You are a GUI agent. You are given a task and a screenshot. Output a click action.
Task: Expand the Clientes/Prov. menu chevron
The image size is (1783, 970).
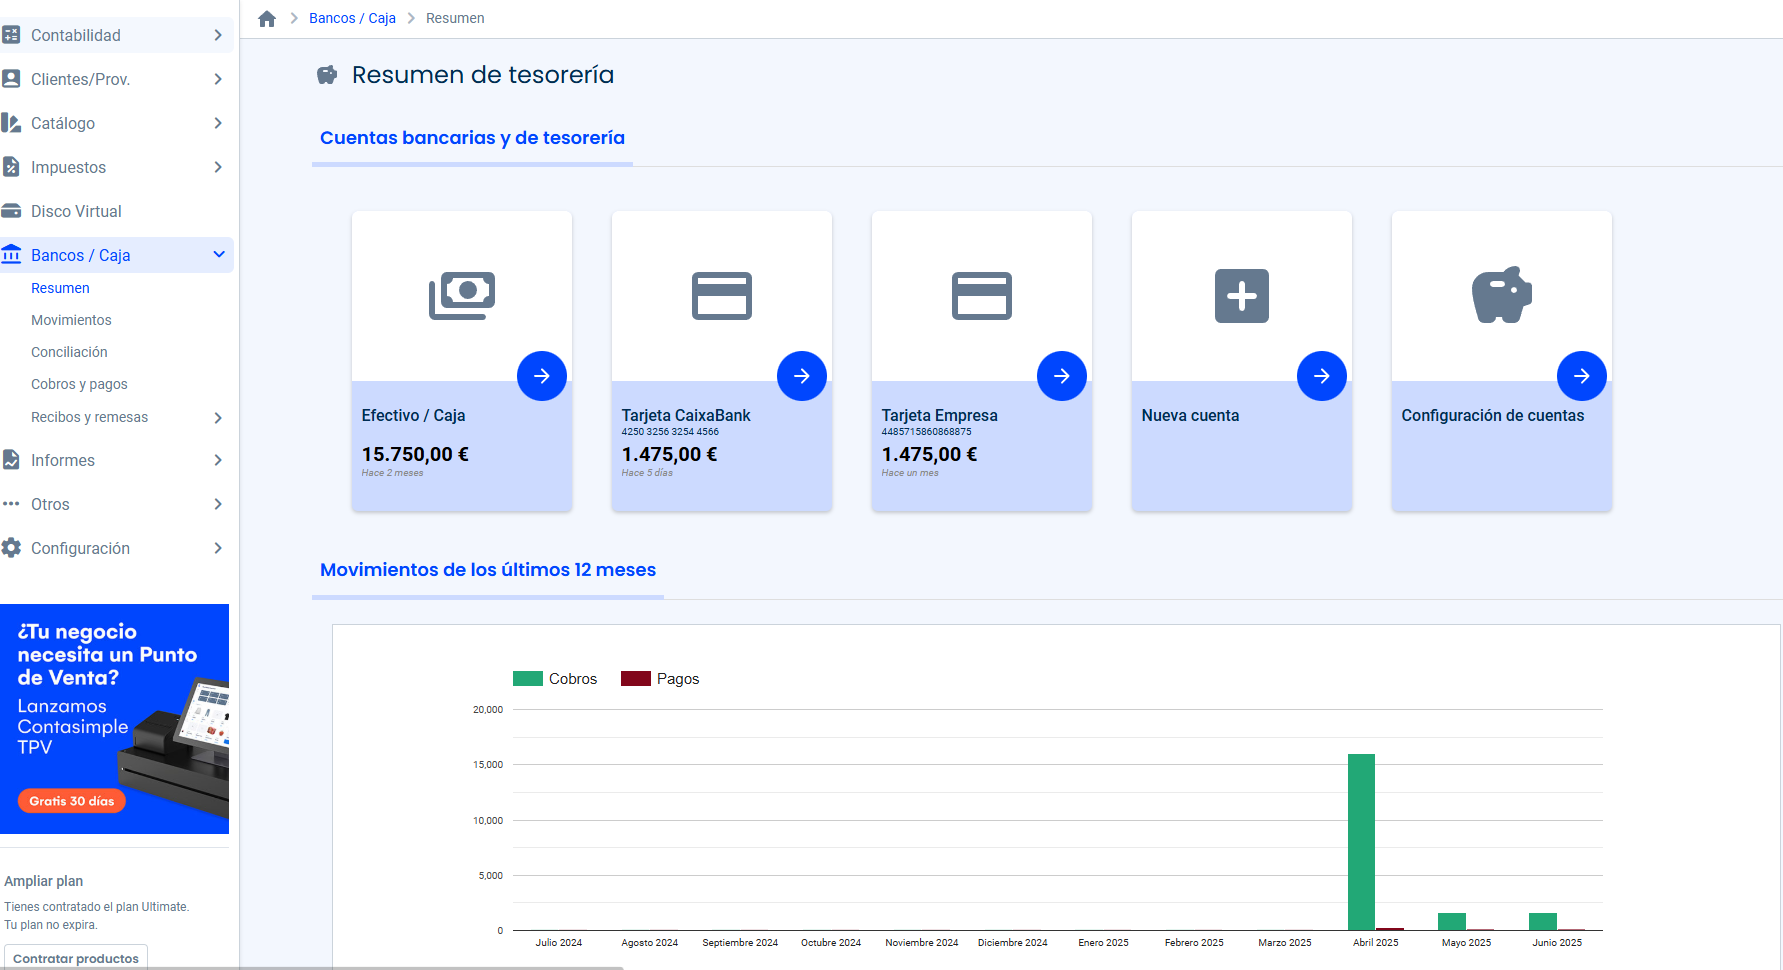[218, 79]
